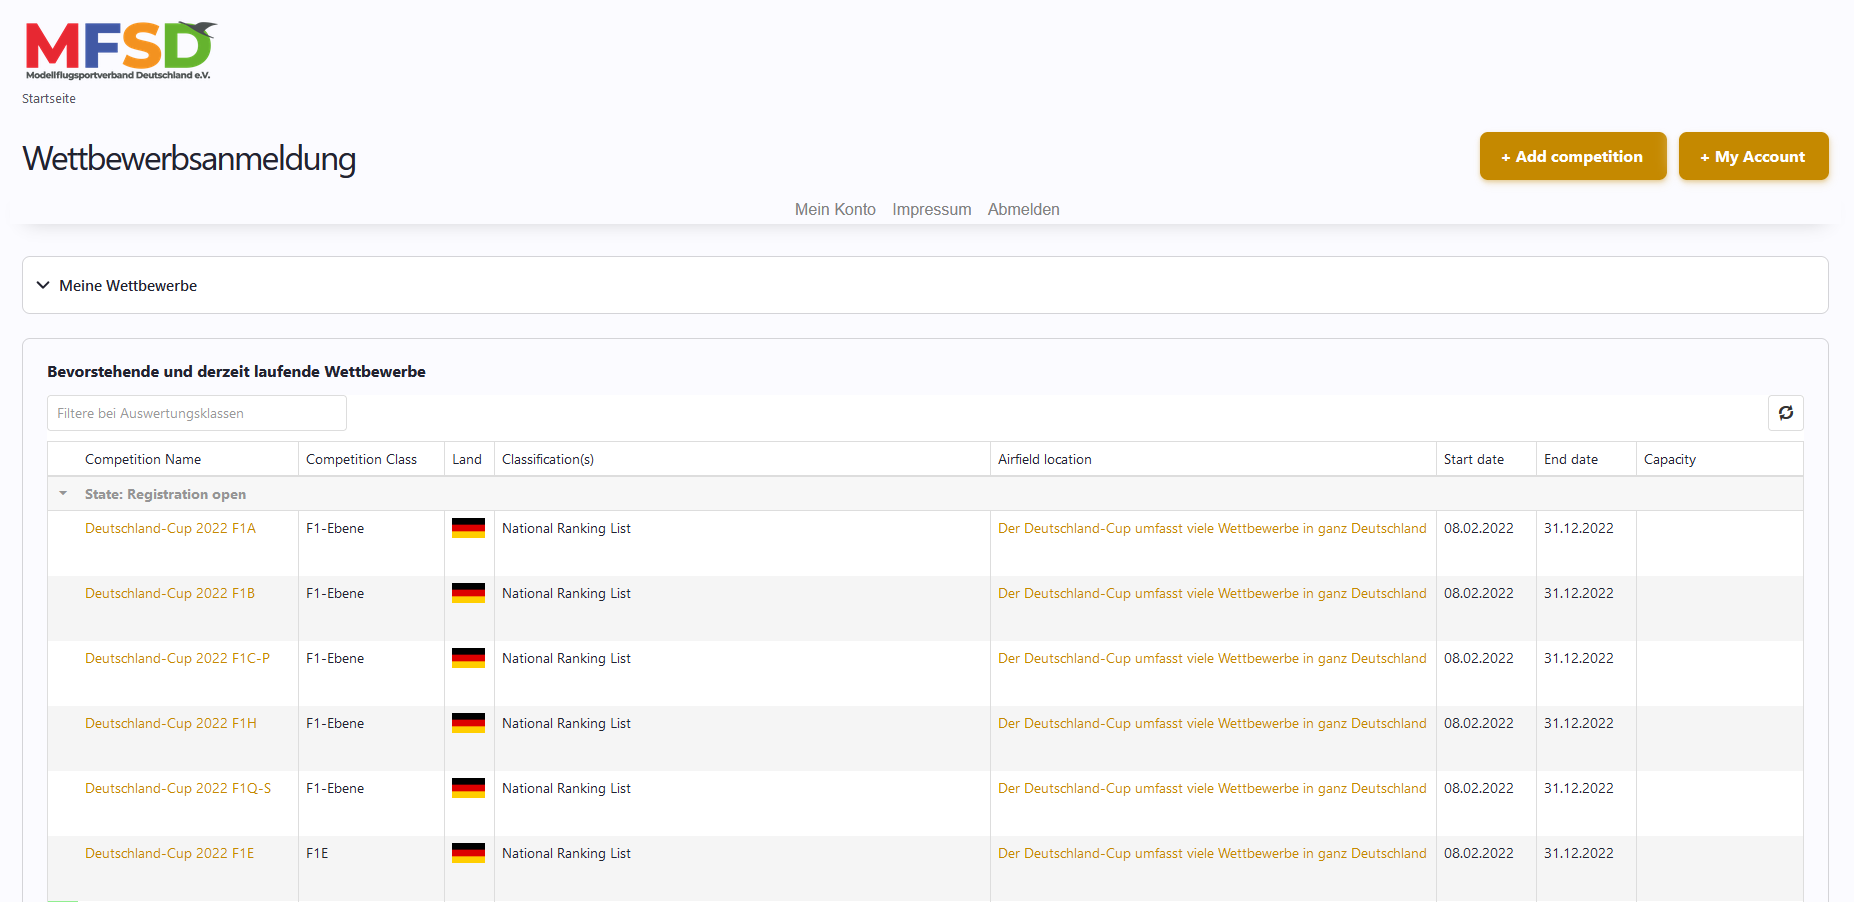This screenshot has width=1854, height=902.
Task: Collapse the 'State: Registration open' group
Action: (x=63, y=494)
